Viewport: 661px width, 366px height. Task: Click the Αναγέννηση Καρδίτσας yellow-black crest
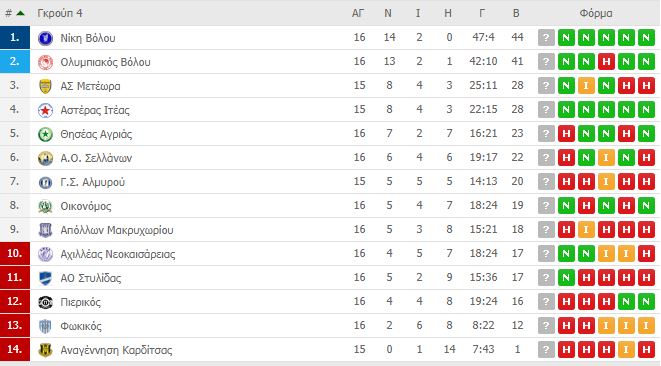click(x=45, y=350)
